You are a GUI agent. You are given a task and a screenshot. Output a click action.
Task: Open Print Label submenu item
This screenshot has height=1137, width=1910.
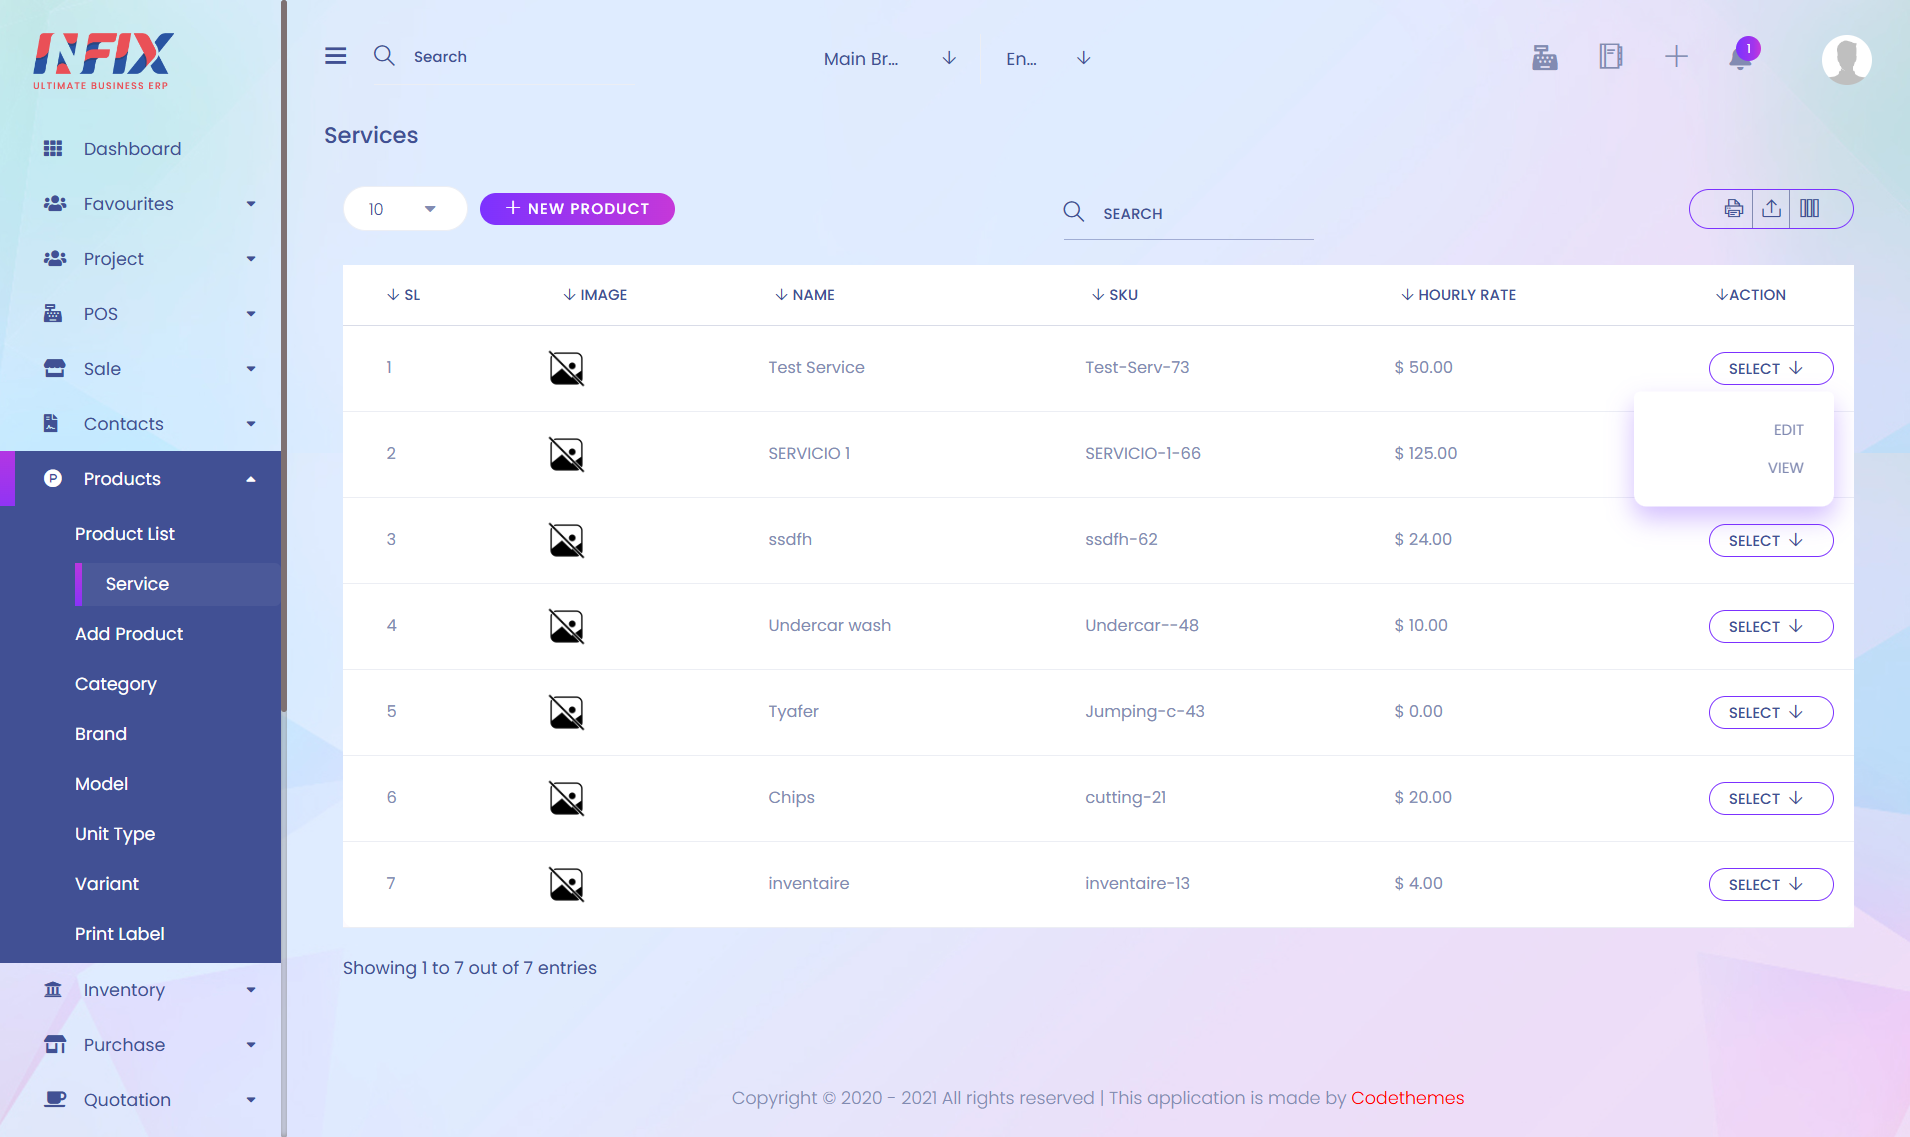120,934
